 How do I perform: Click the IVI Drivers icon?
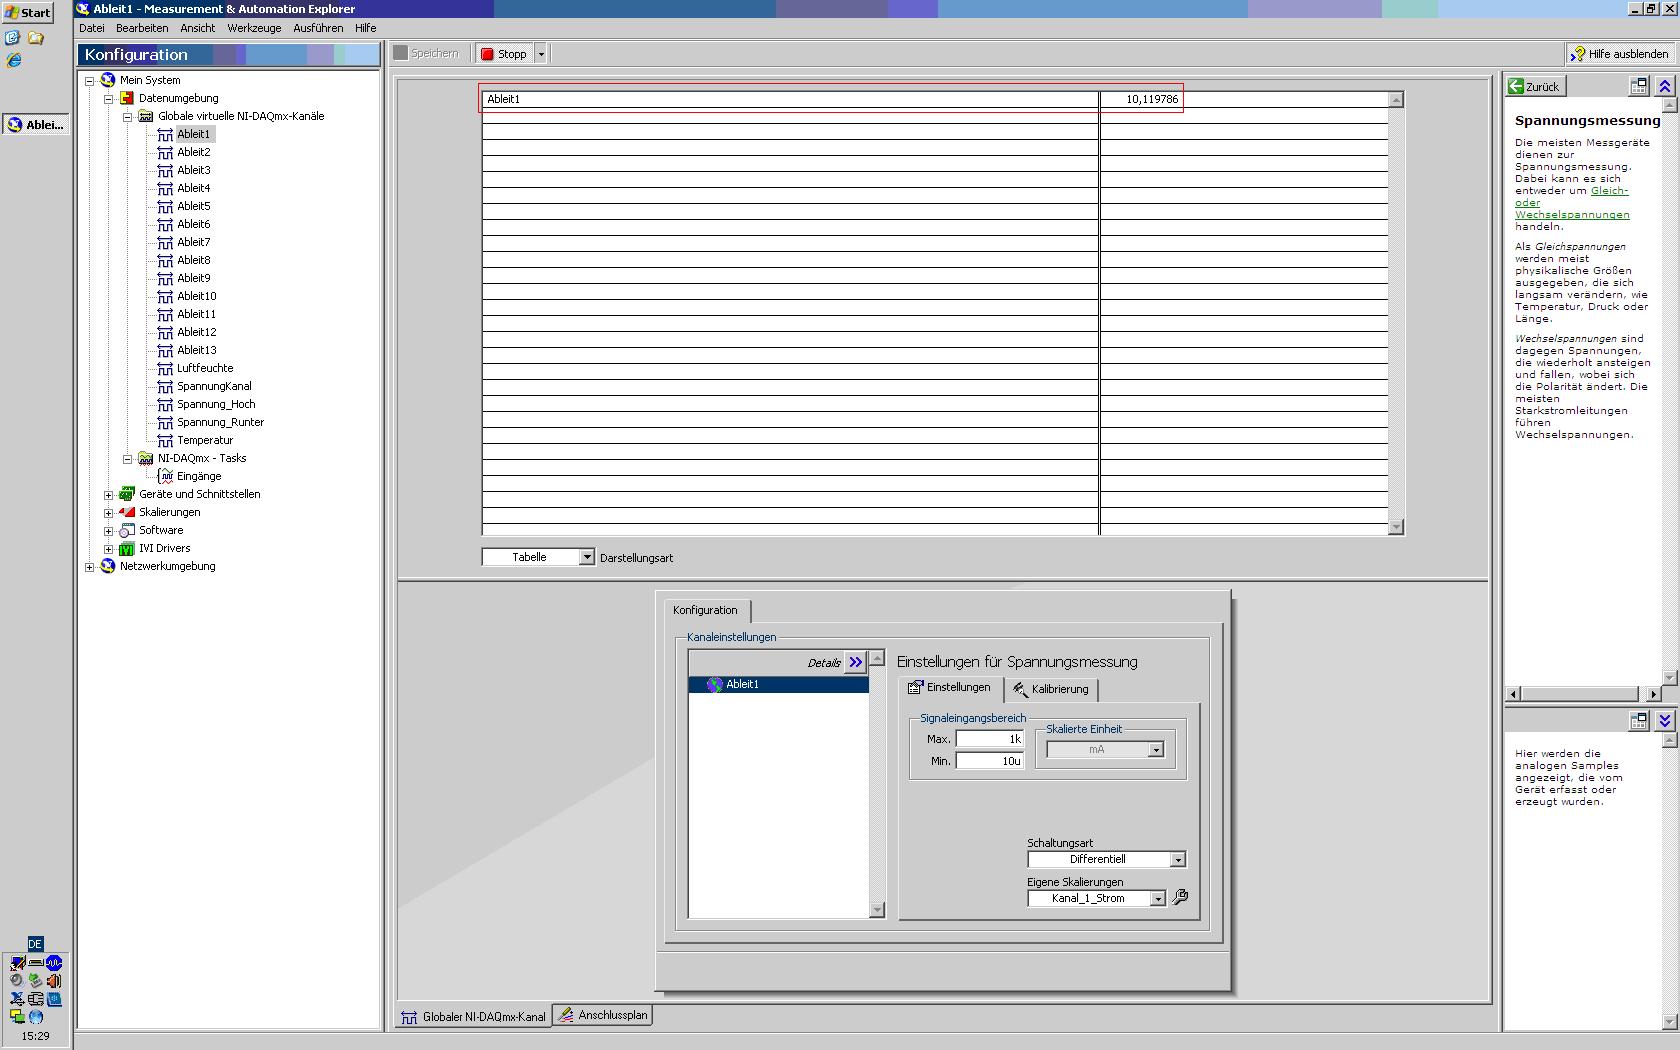point(127,548)
